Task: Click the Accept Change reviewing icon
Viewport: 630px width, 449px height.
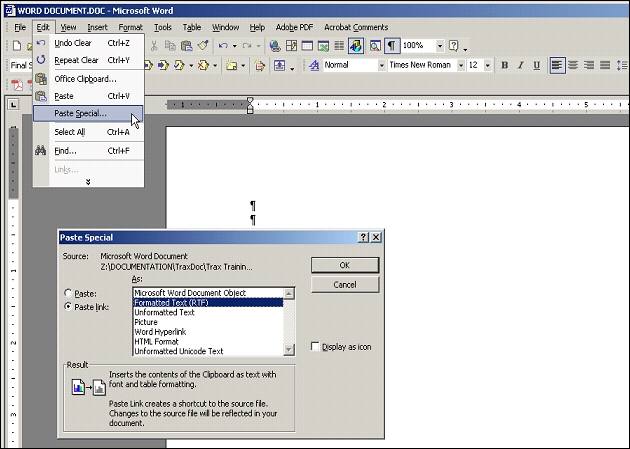Action: click(179, 65)
